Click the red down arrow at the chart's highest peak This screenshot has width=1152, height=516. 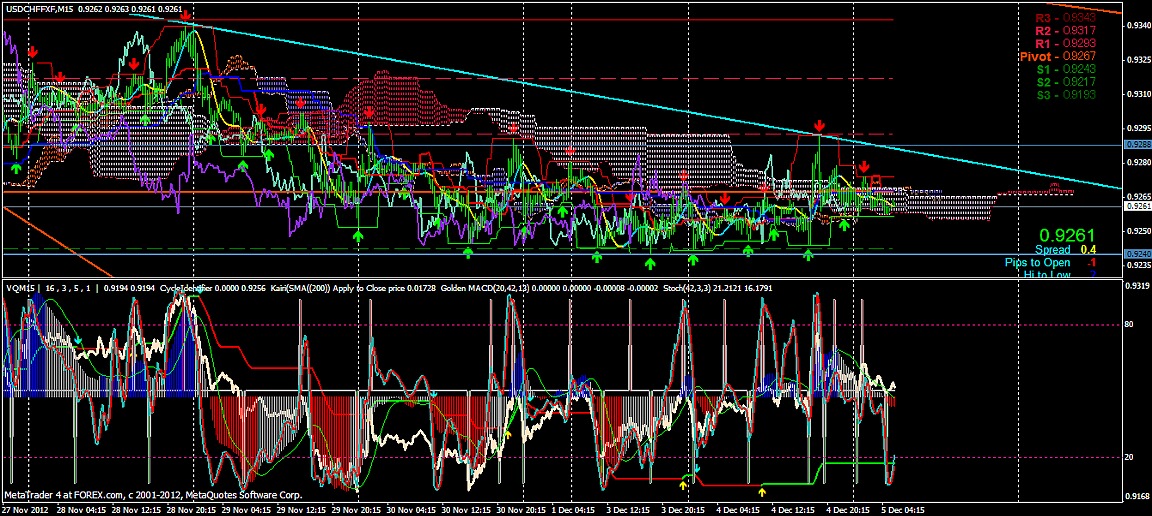tap(186, 16)
